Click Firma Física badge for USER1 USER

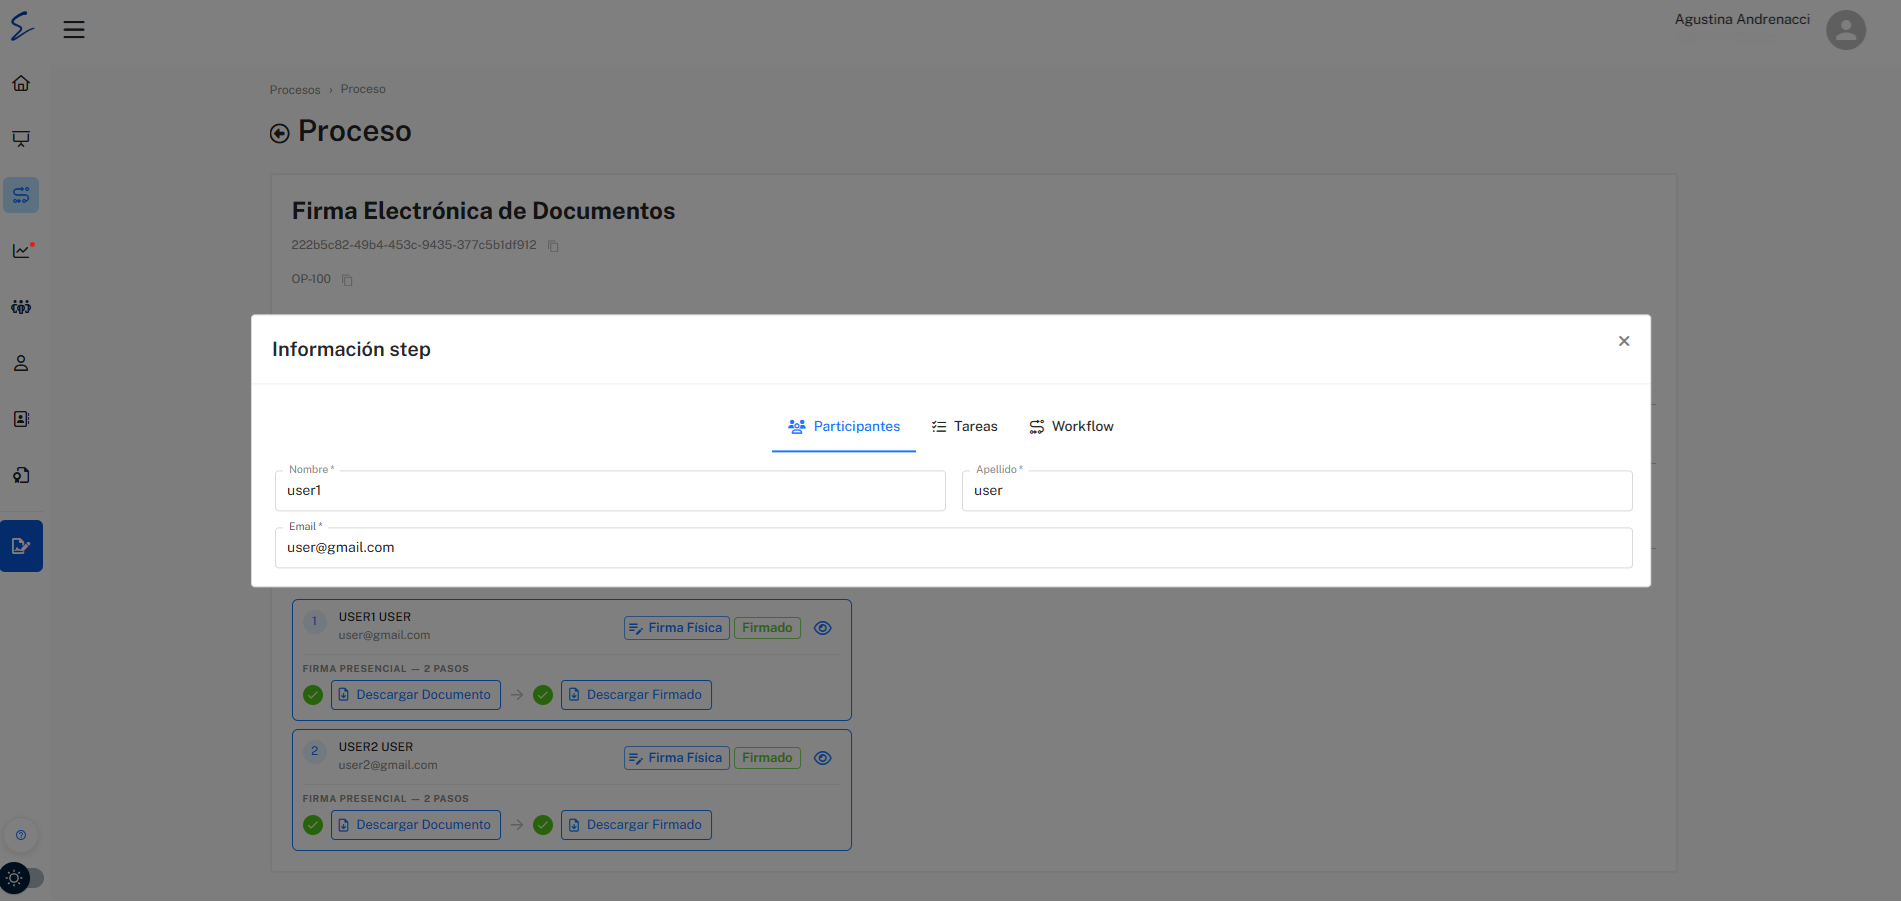pyautogui.click(x=677, y=628)
